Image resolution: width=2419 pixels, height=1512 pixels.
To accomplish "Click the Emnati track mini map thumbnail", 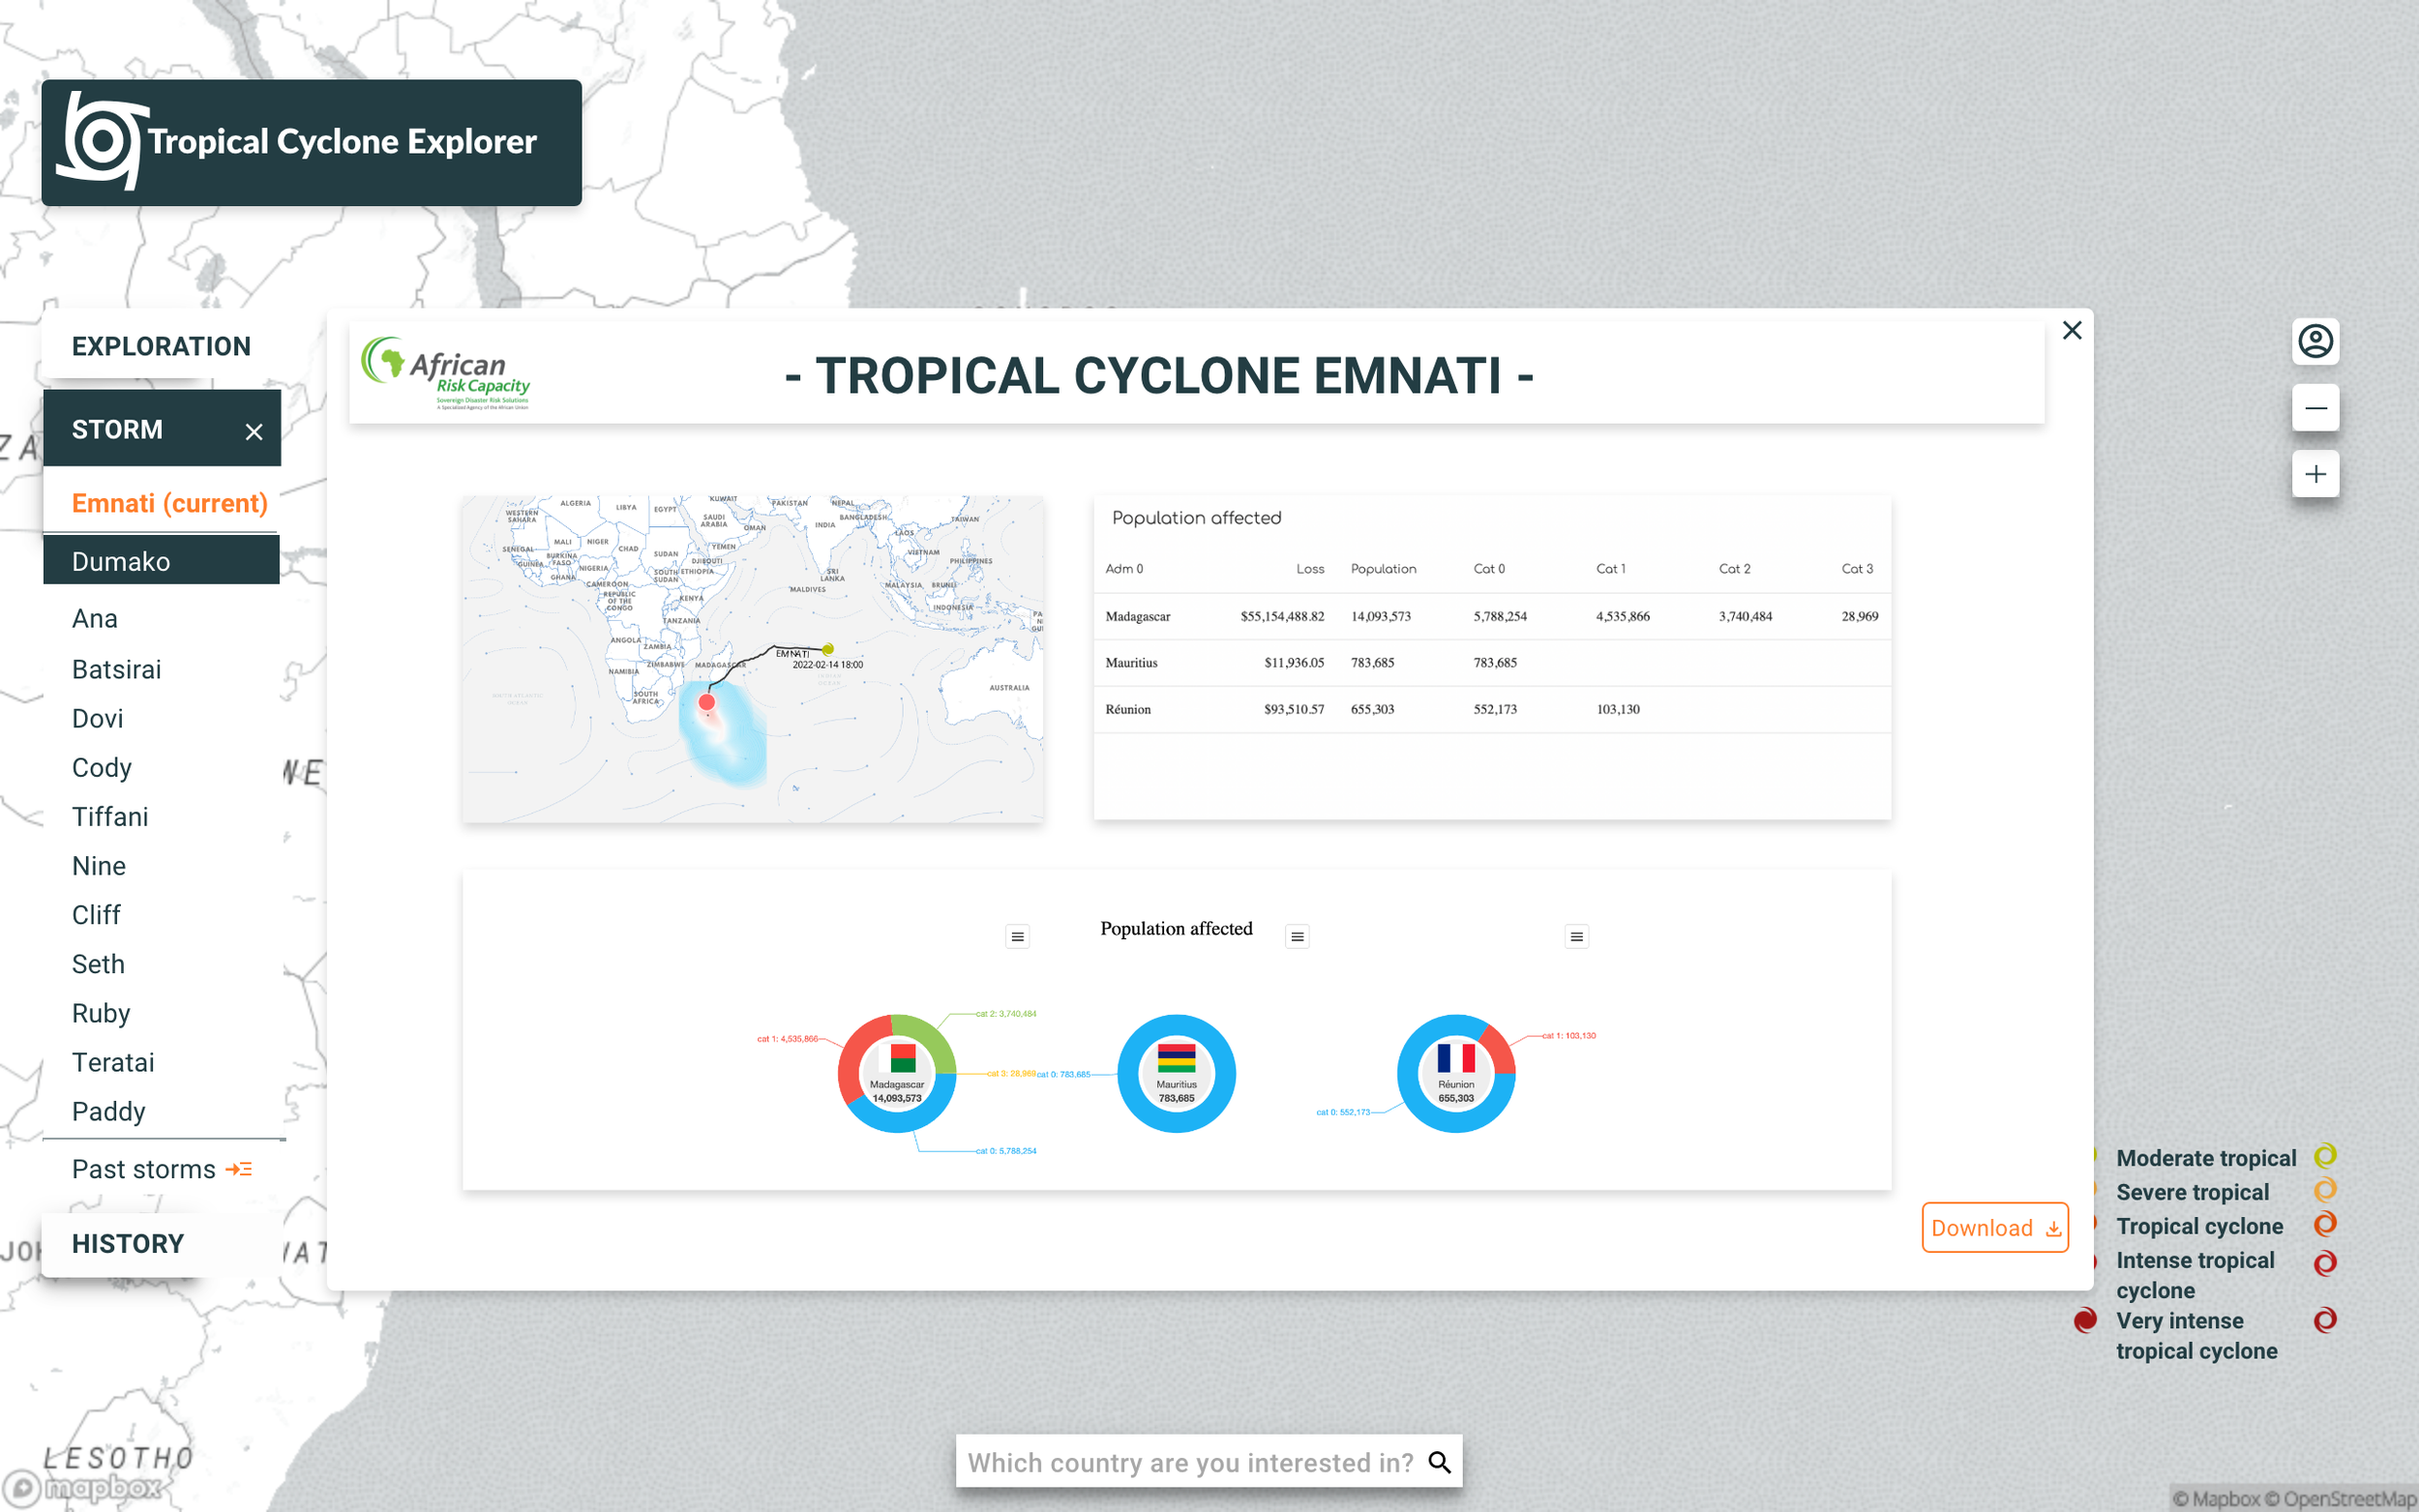I will click(753, 658).
